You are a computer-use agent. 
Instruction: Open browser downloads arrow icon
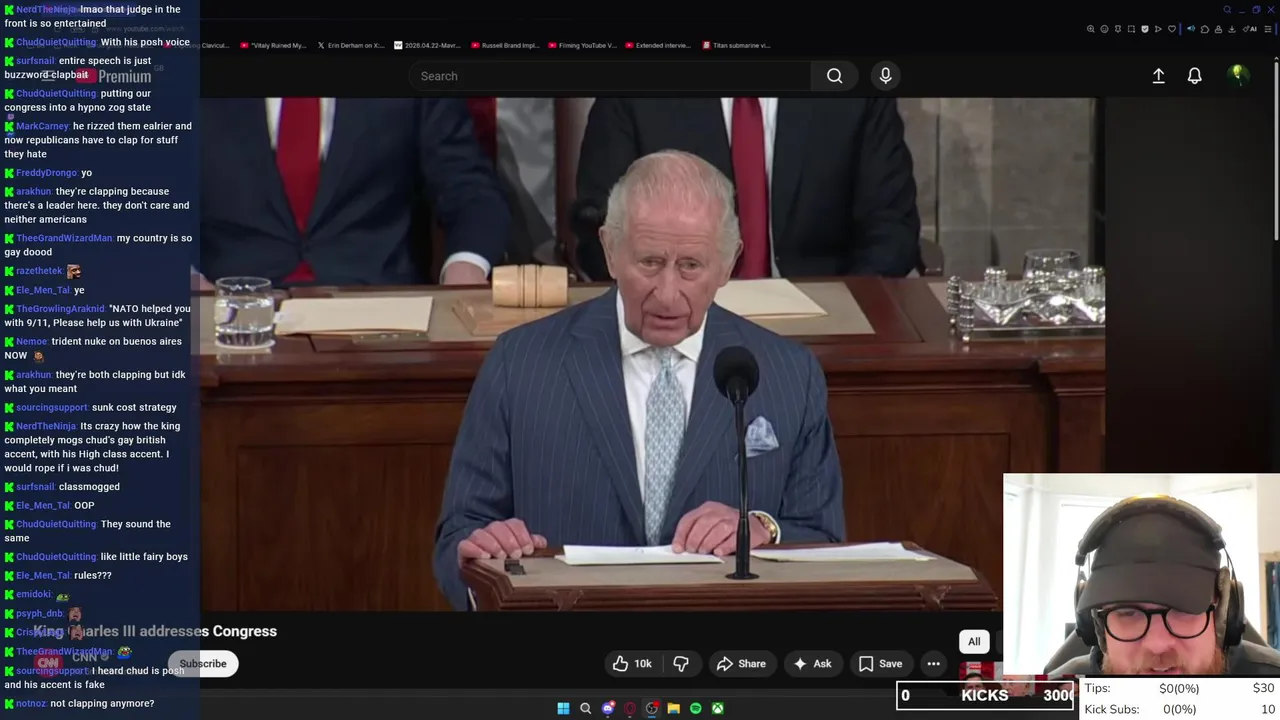(1232, 29)
